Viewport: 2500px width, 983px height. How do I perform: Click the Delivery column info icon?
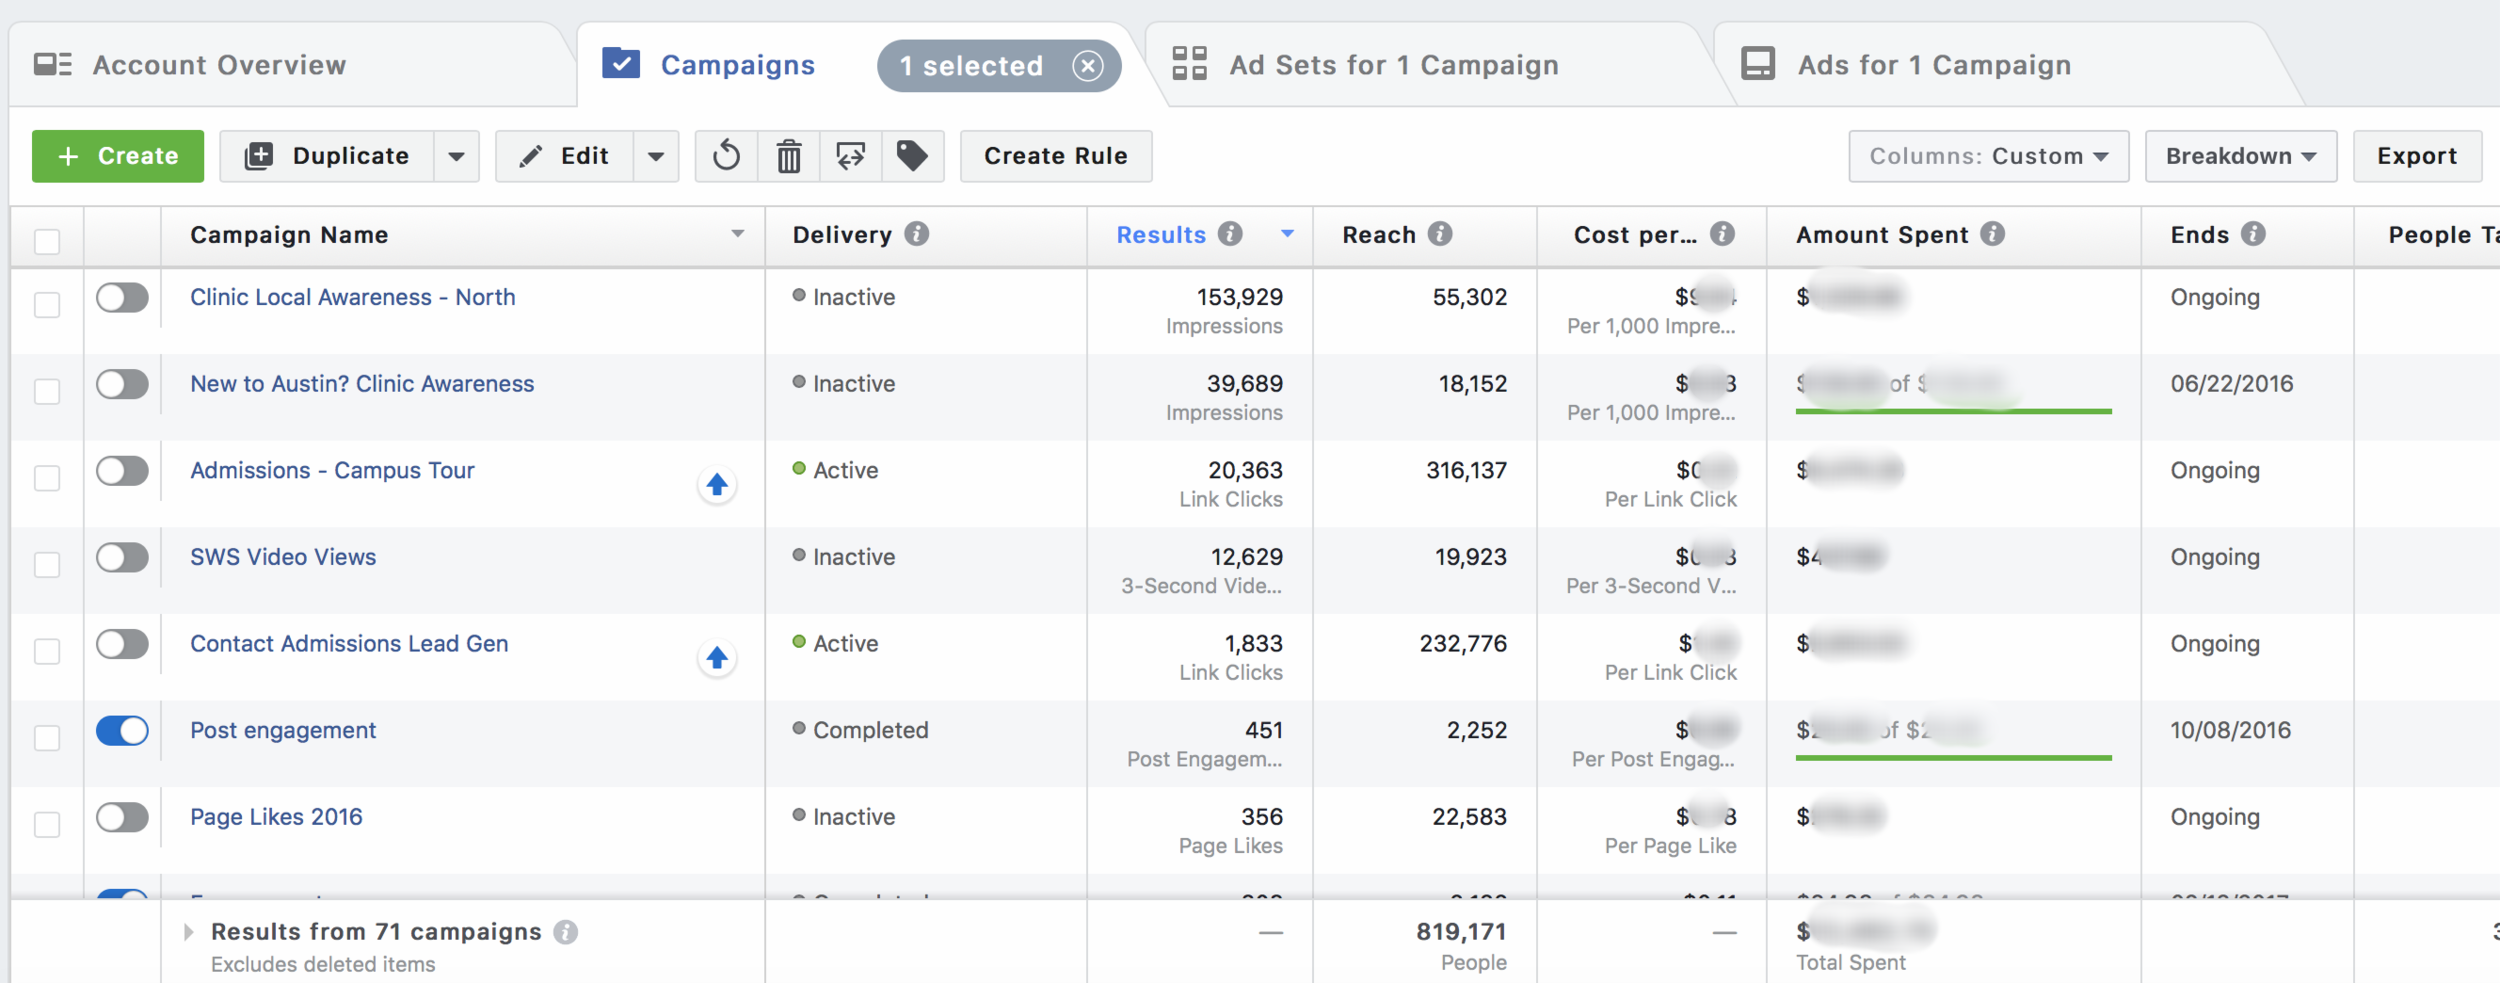click(x=917, y=234)
